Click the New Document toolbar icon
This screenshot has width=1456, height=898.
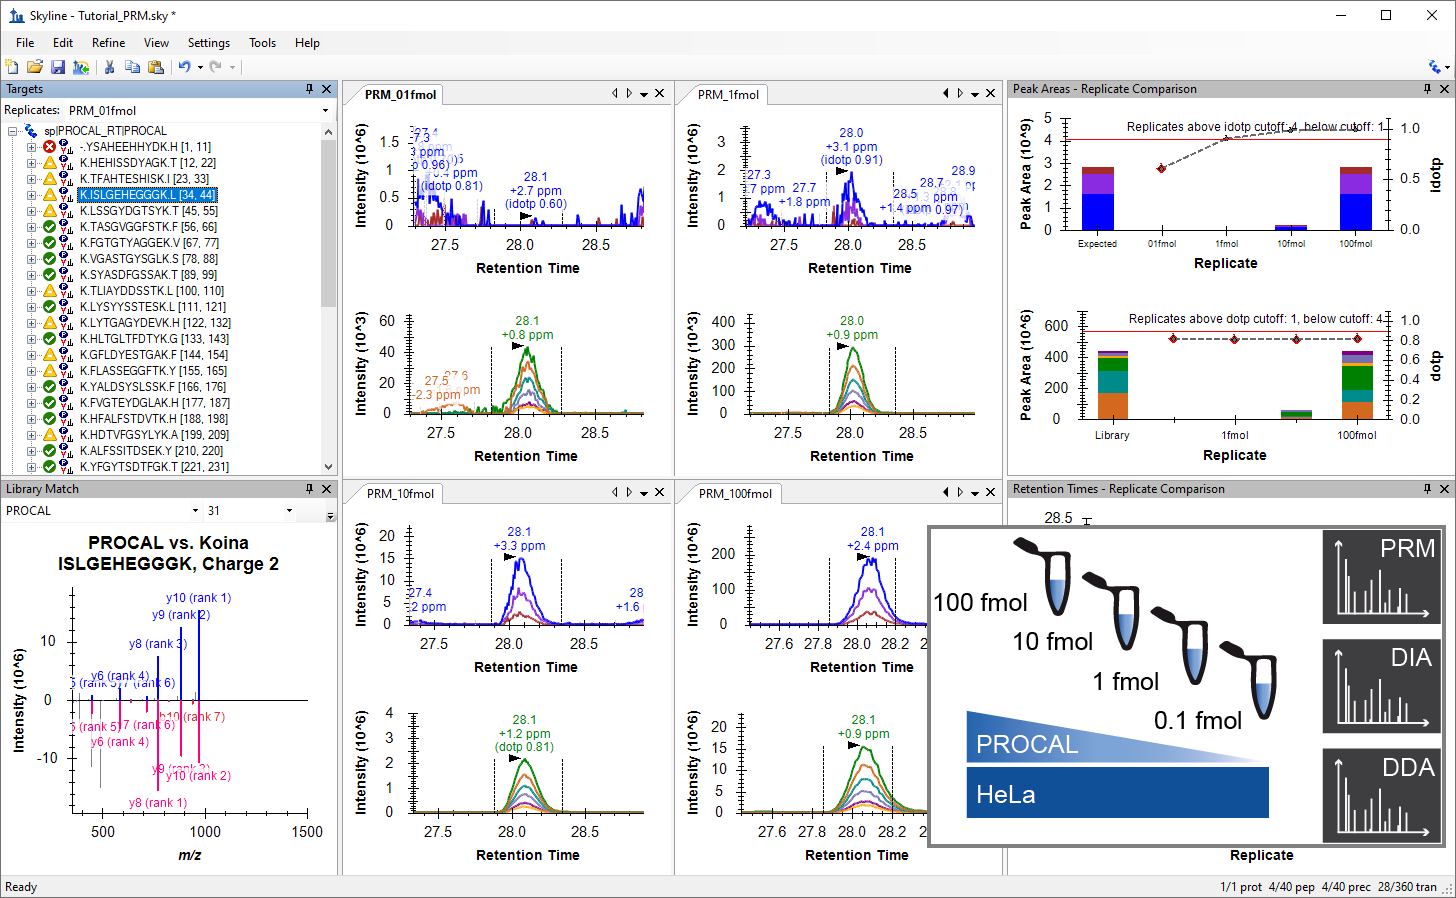(x=12, y=67)
